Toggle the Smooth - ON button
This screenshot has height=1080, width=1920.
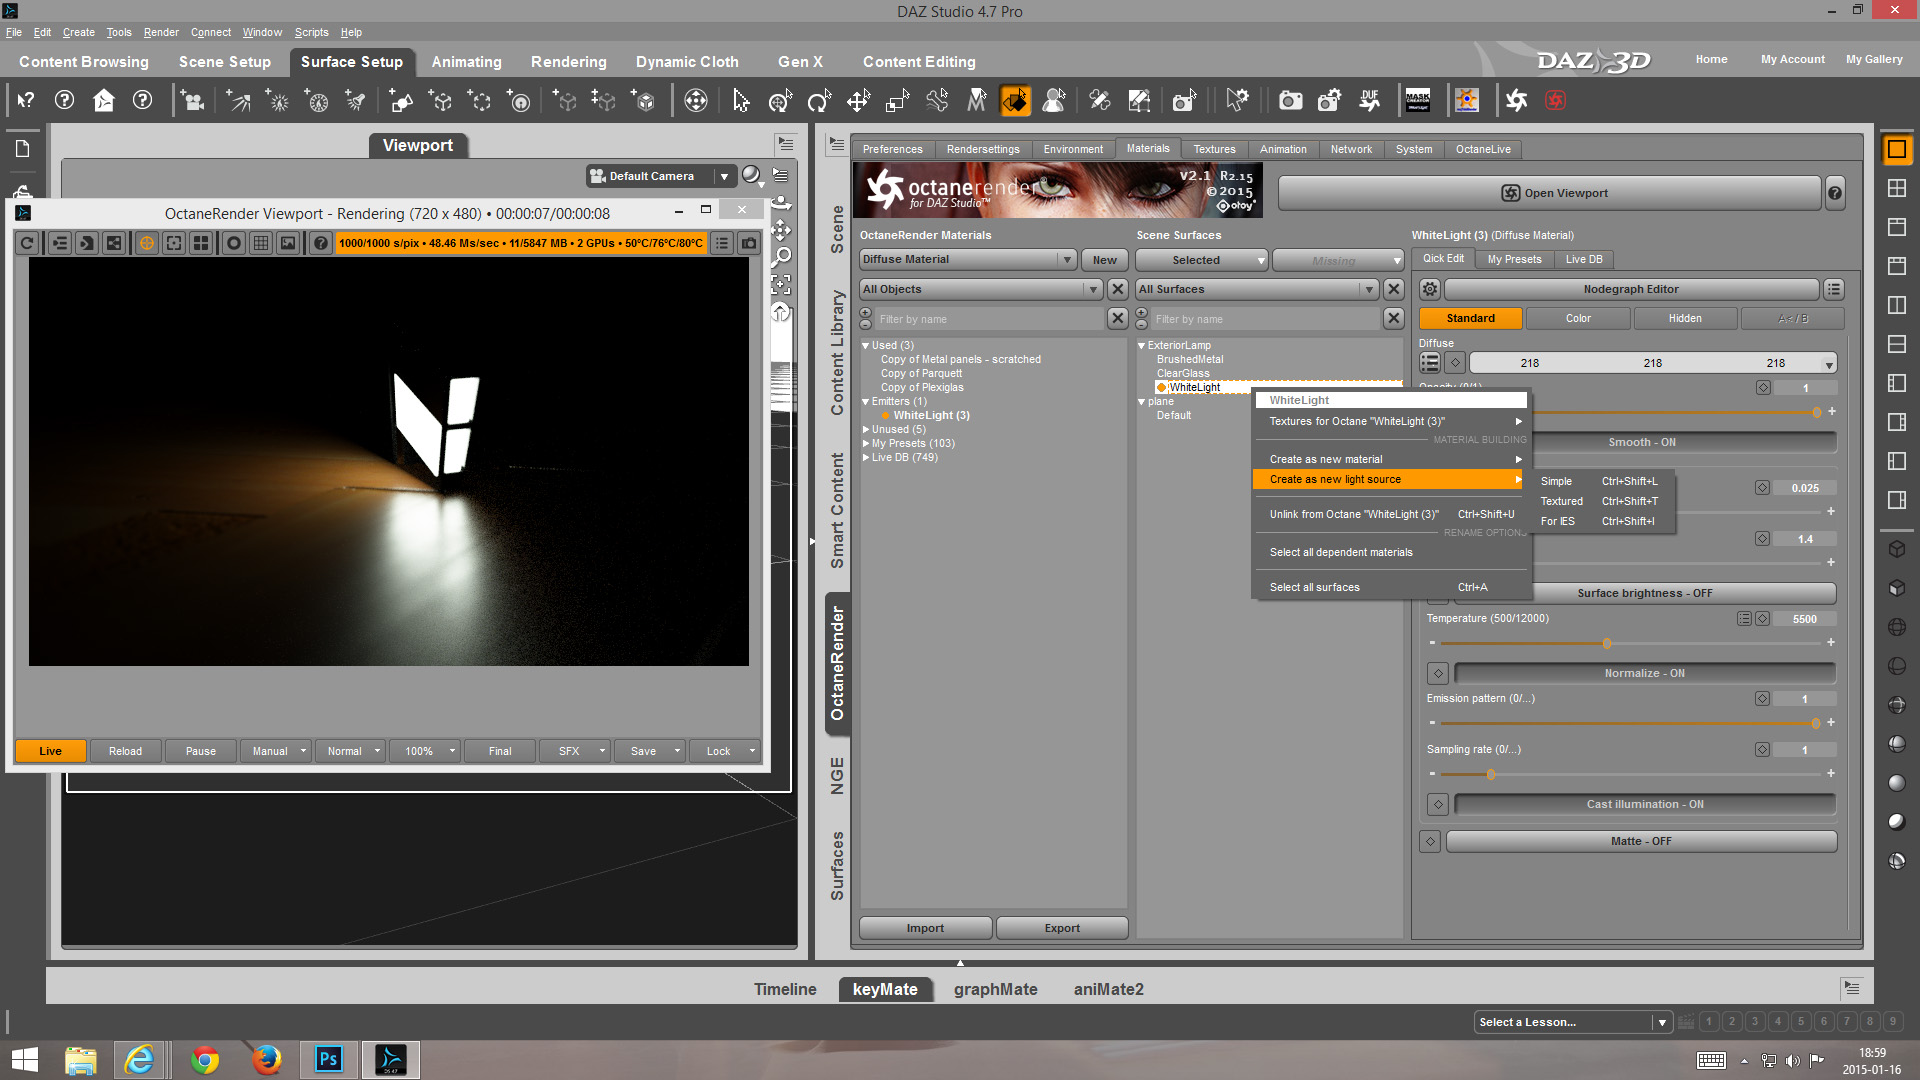(1641, 442)
